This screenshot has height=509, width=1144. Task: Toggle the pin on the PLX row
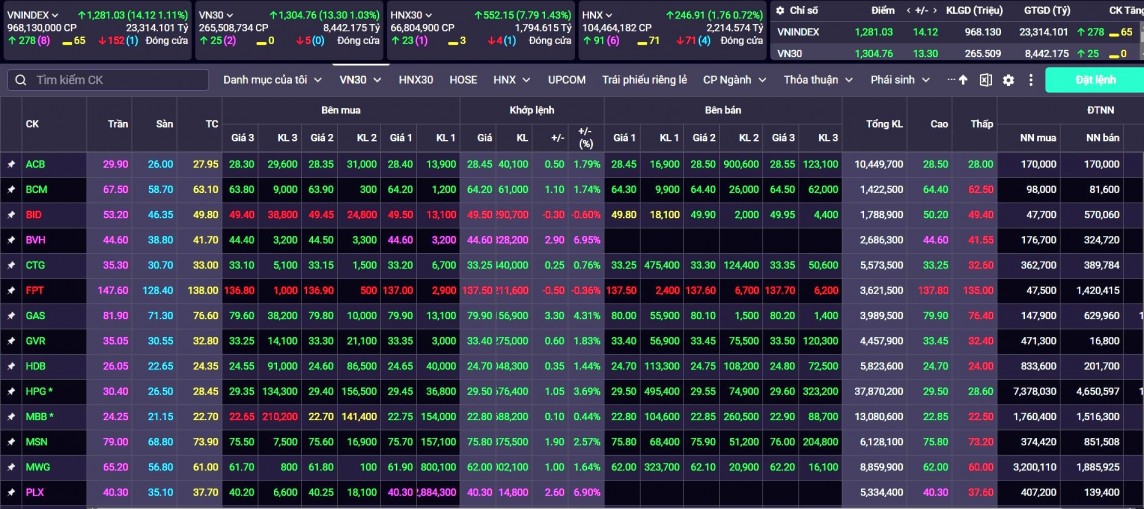tap(11, 492)
